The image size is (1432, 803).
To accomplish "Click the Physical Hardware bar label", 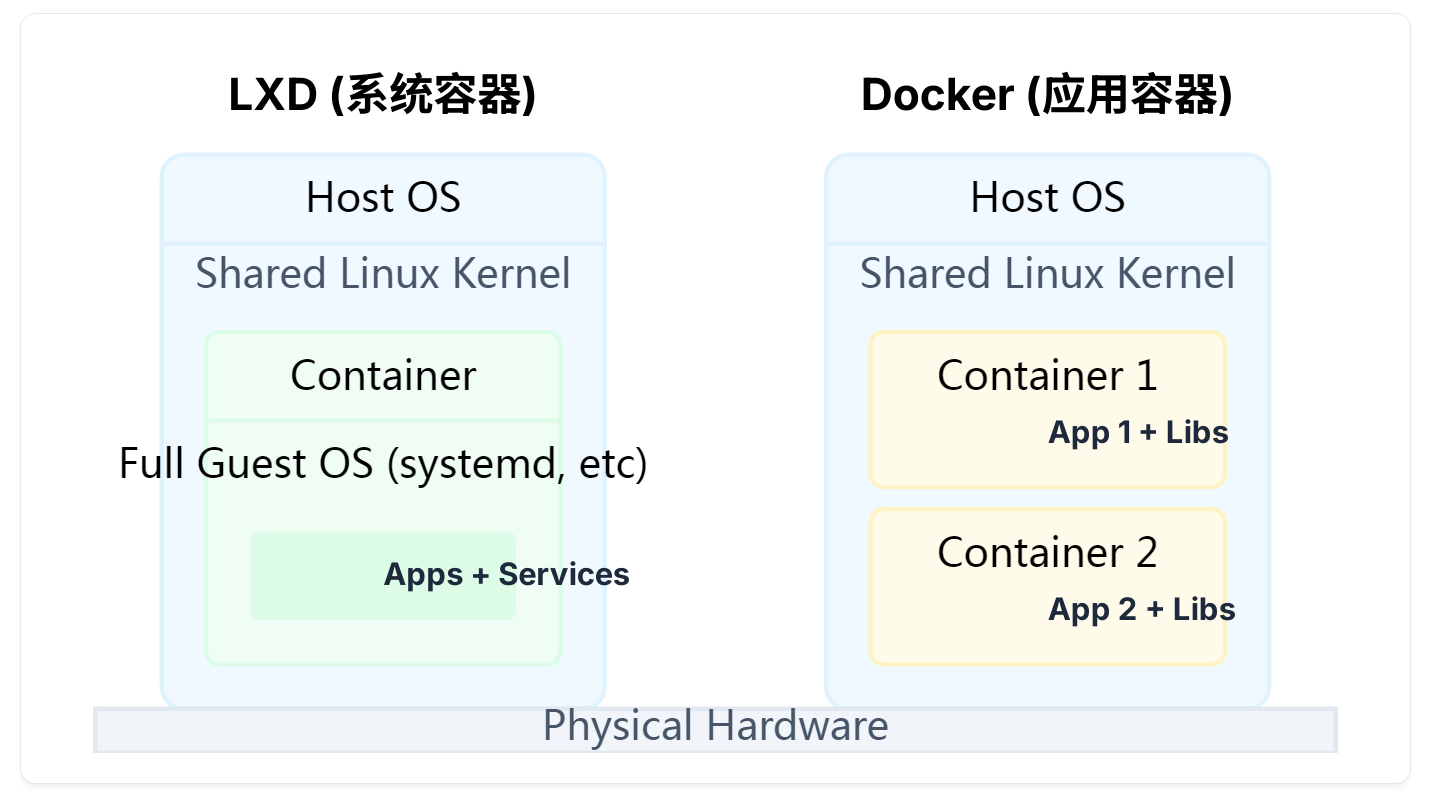I will [x=715, y=726].
